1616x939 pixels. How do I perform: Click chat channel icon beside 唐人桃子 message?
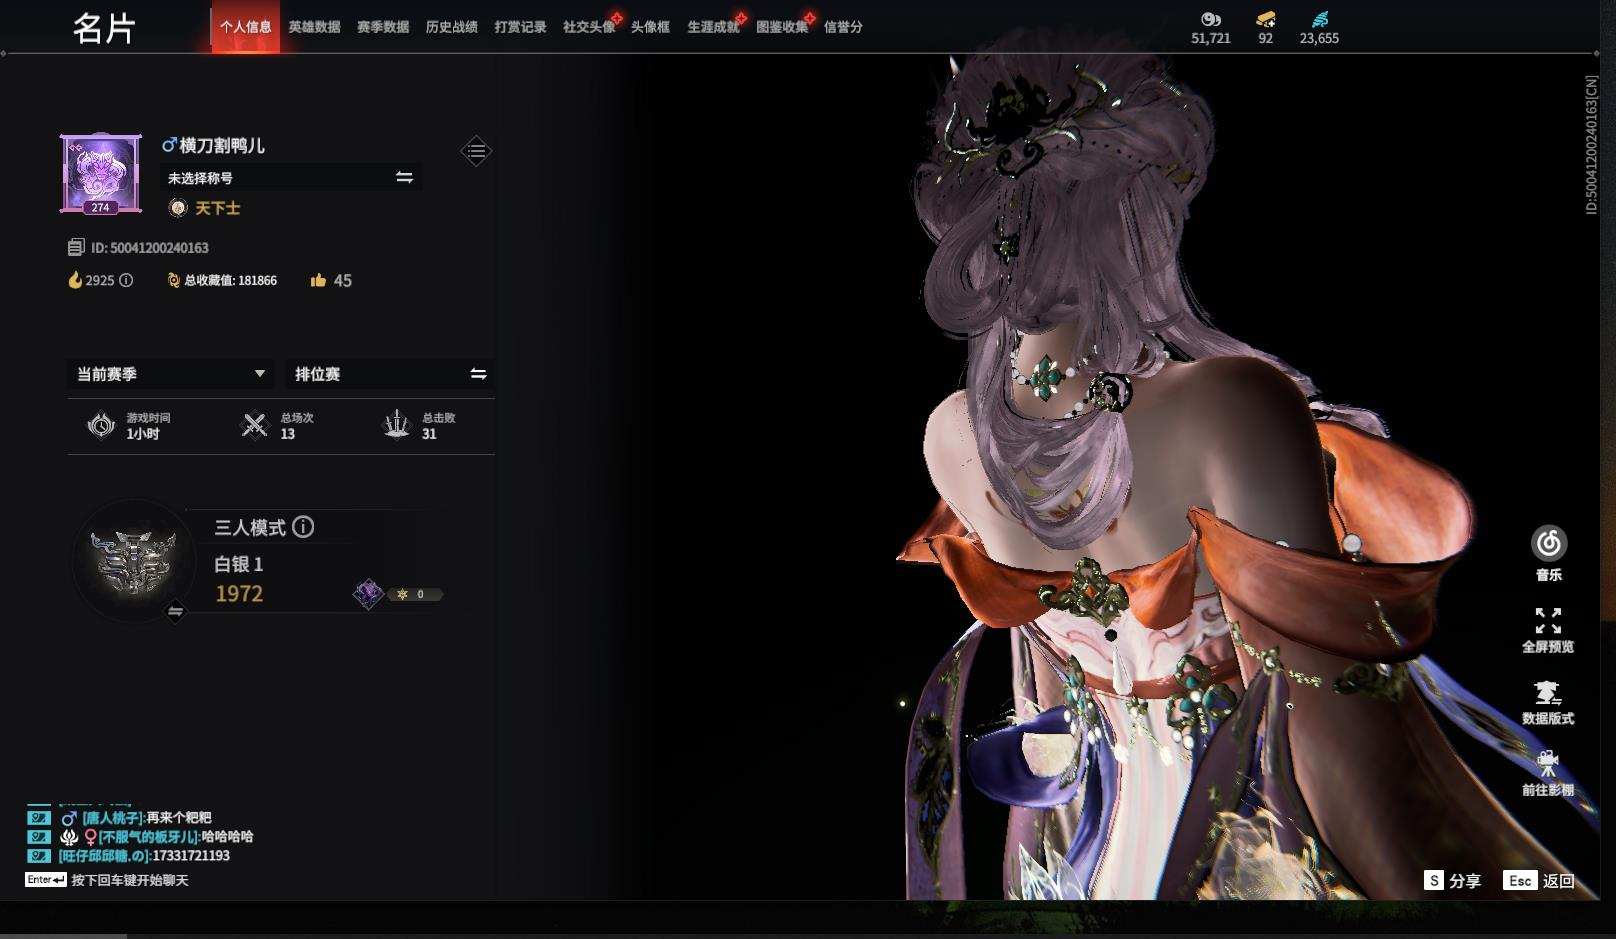click(38, 818)
